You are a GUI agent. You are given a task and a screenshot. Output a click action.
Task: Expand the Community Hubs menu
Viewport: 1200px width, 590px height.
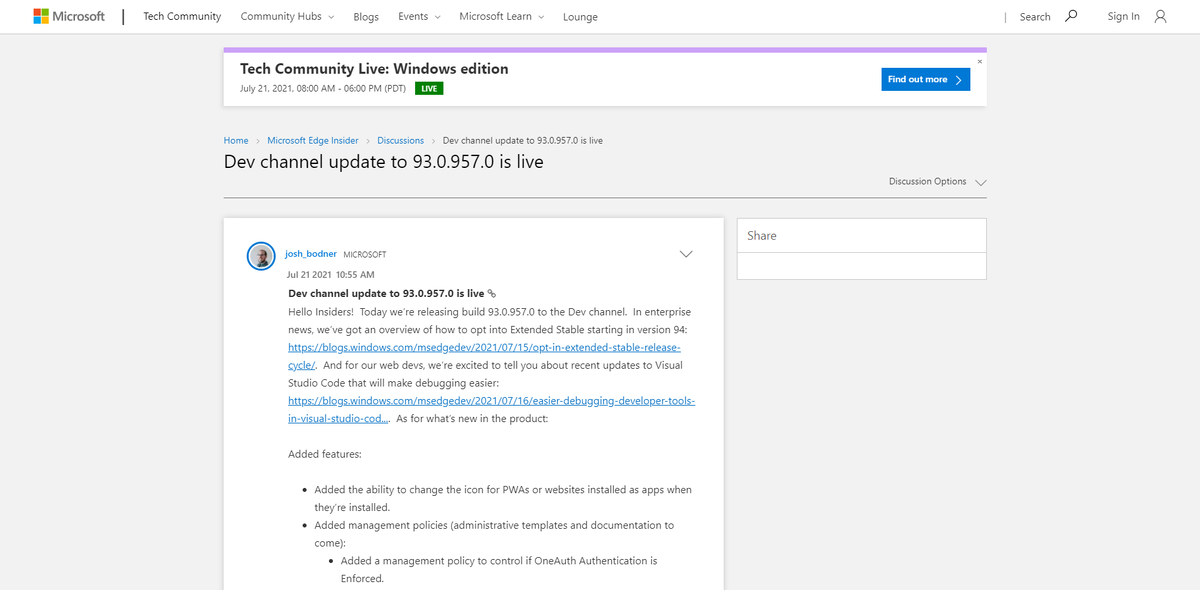click(287, 17)
